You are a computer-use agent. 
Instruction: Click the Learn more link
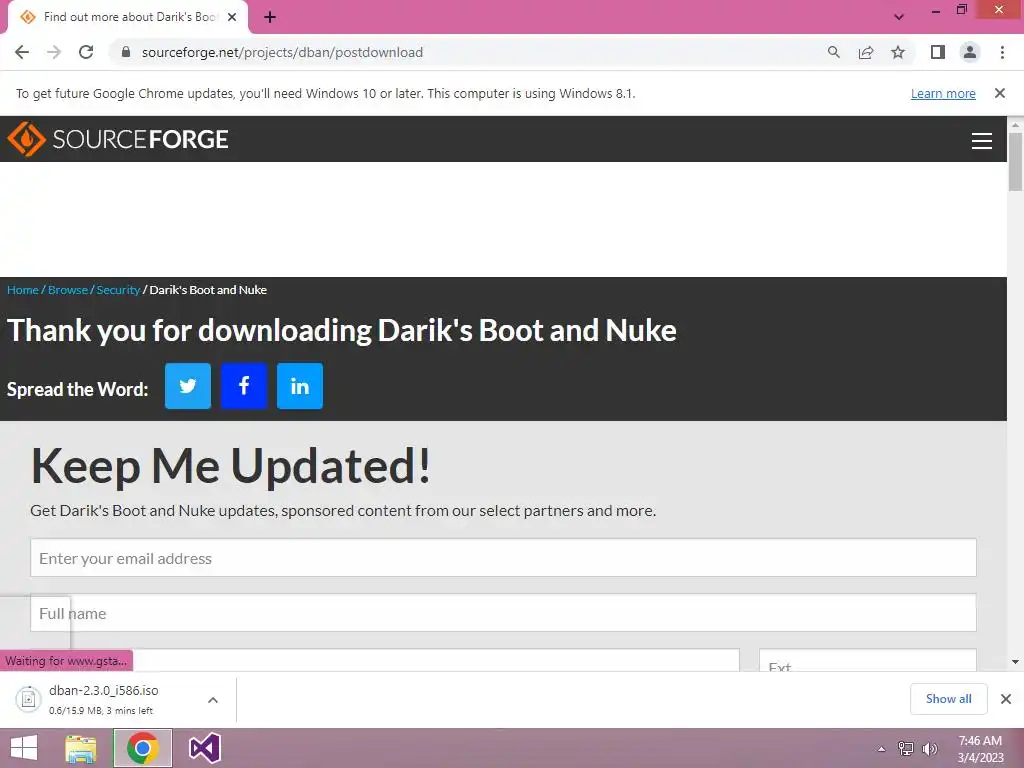click(943, 93)
